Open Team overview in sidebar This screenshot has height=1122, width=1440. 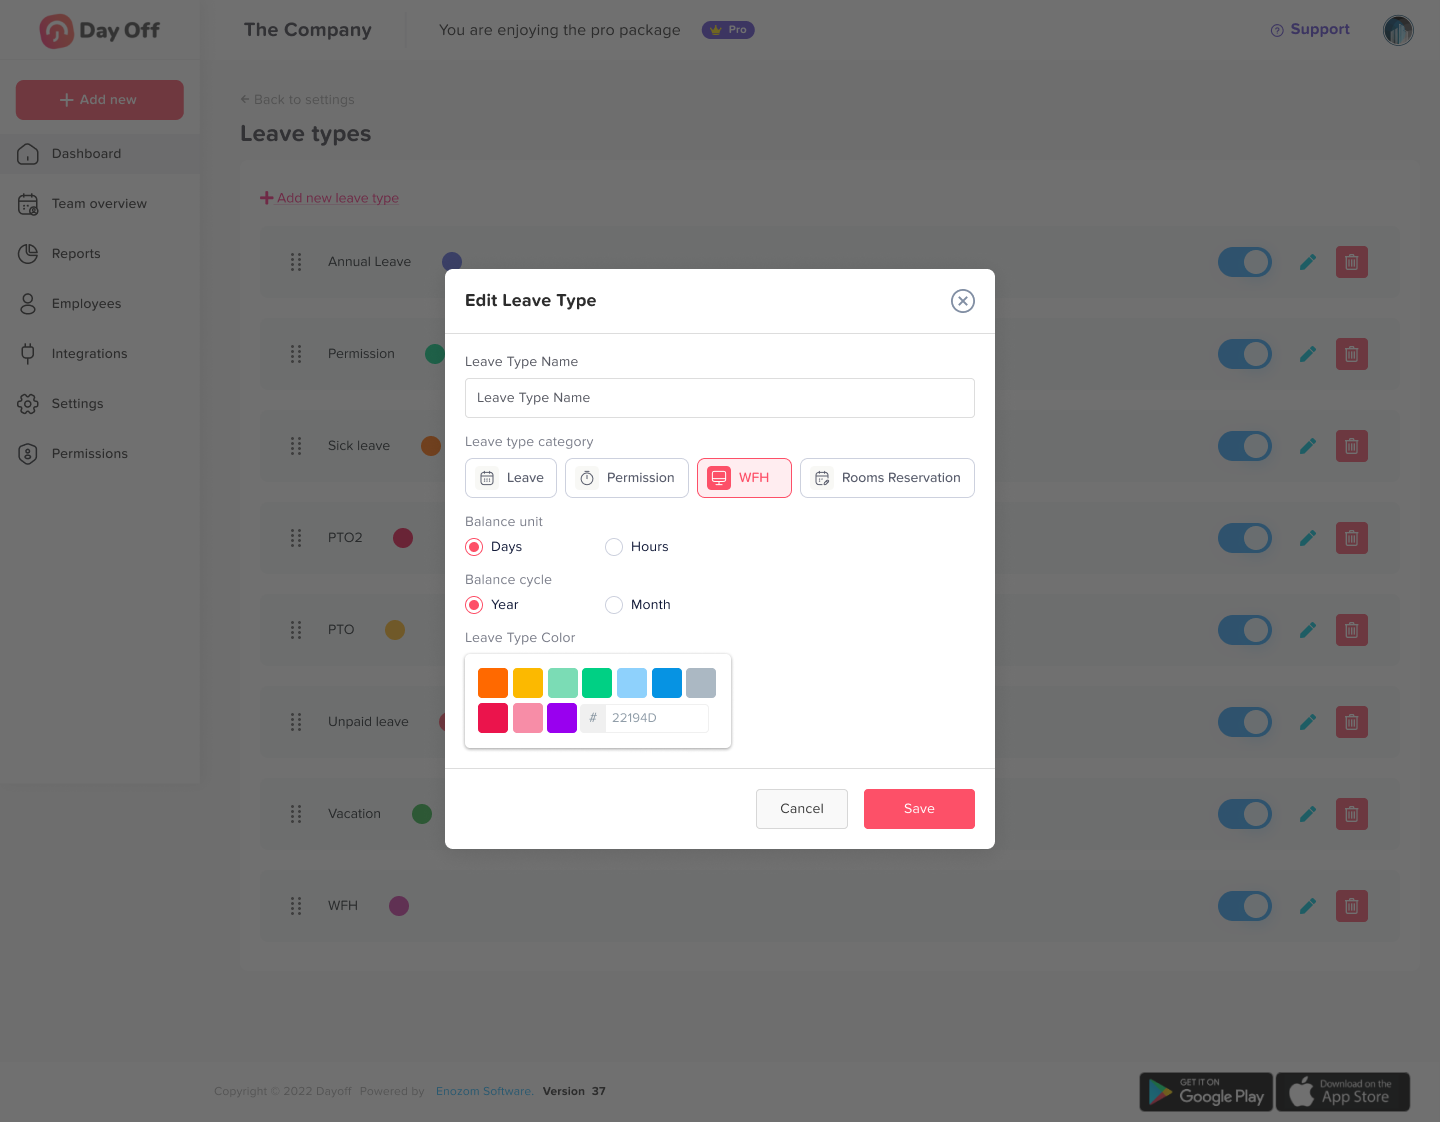(99, 204)
